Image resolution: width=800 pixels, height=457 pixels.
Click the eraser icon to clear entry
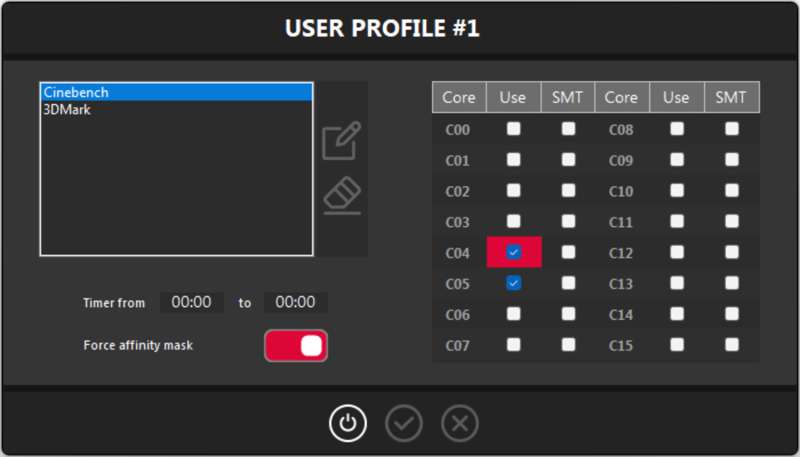point(342,196)
